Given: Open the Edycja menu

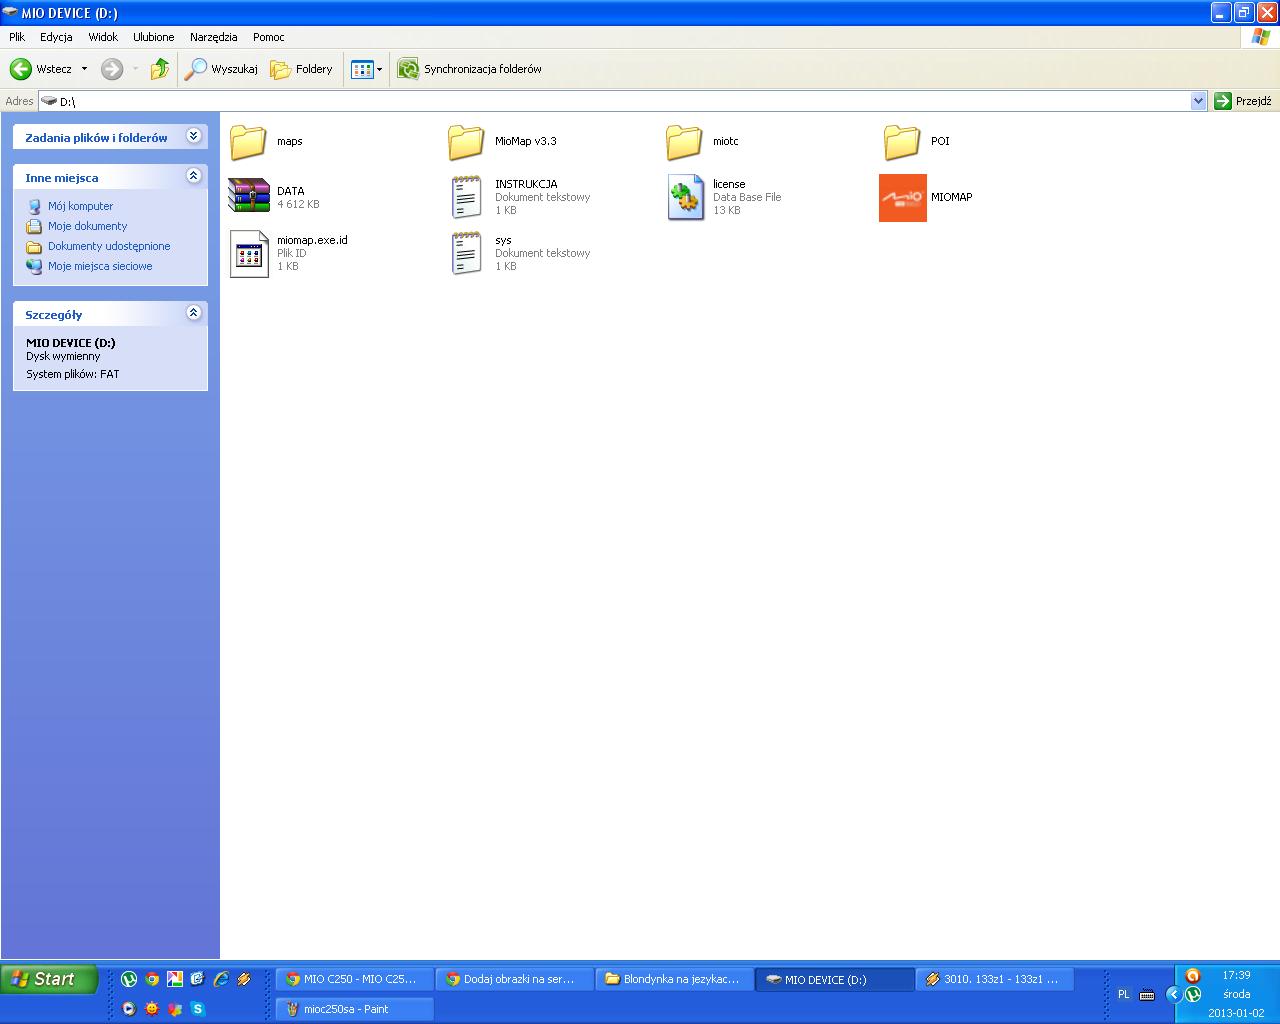Looking at the screenshot, I should [56, 37].
